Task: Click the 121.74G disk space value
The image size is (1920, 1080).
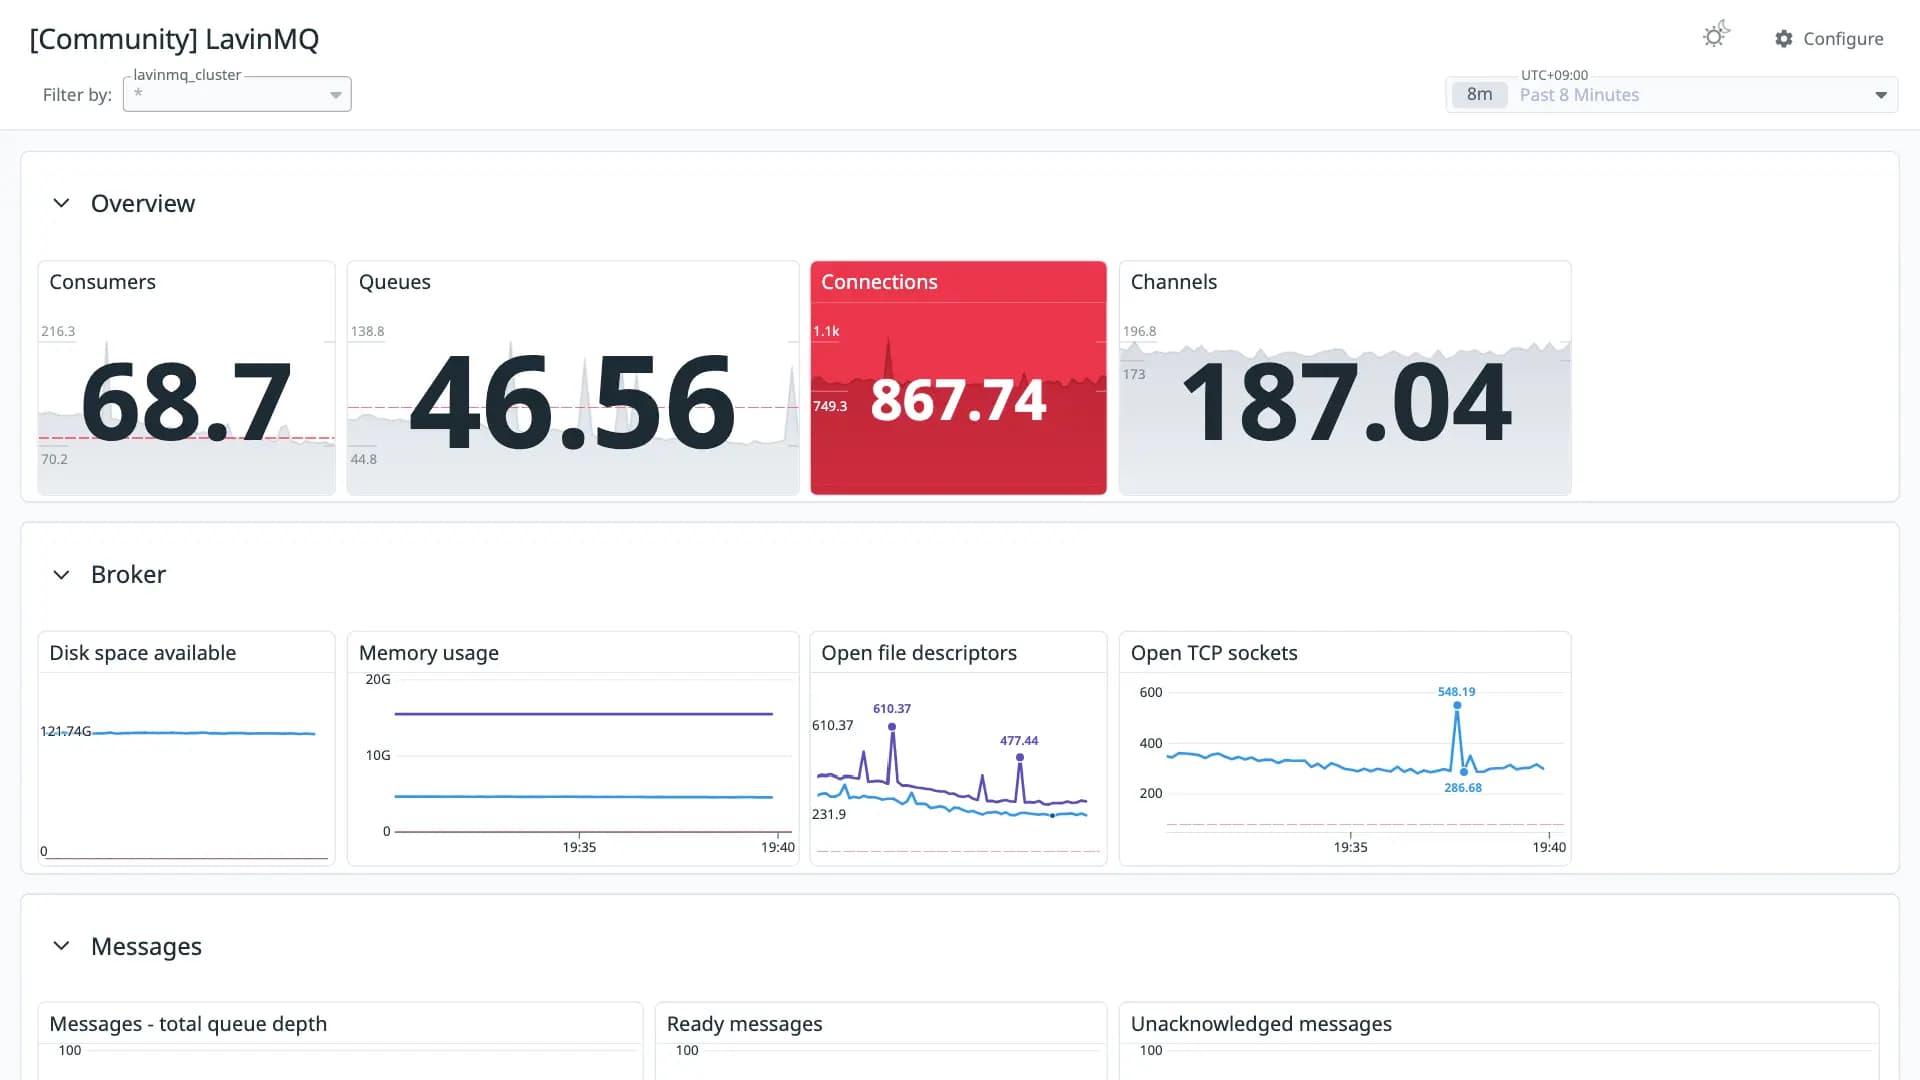Action: (65, 731)
